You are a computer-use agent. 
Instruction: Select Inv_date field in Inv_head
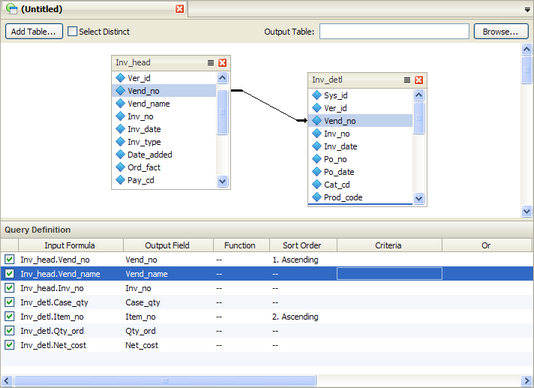pos(164,129)
